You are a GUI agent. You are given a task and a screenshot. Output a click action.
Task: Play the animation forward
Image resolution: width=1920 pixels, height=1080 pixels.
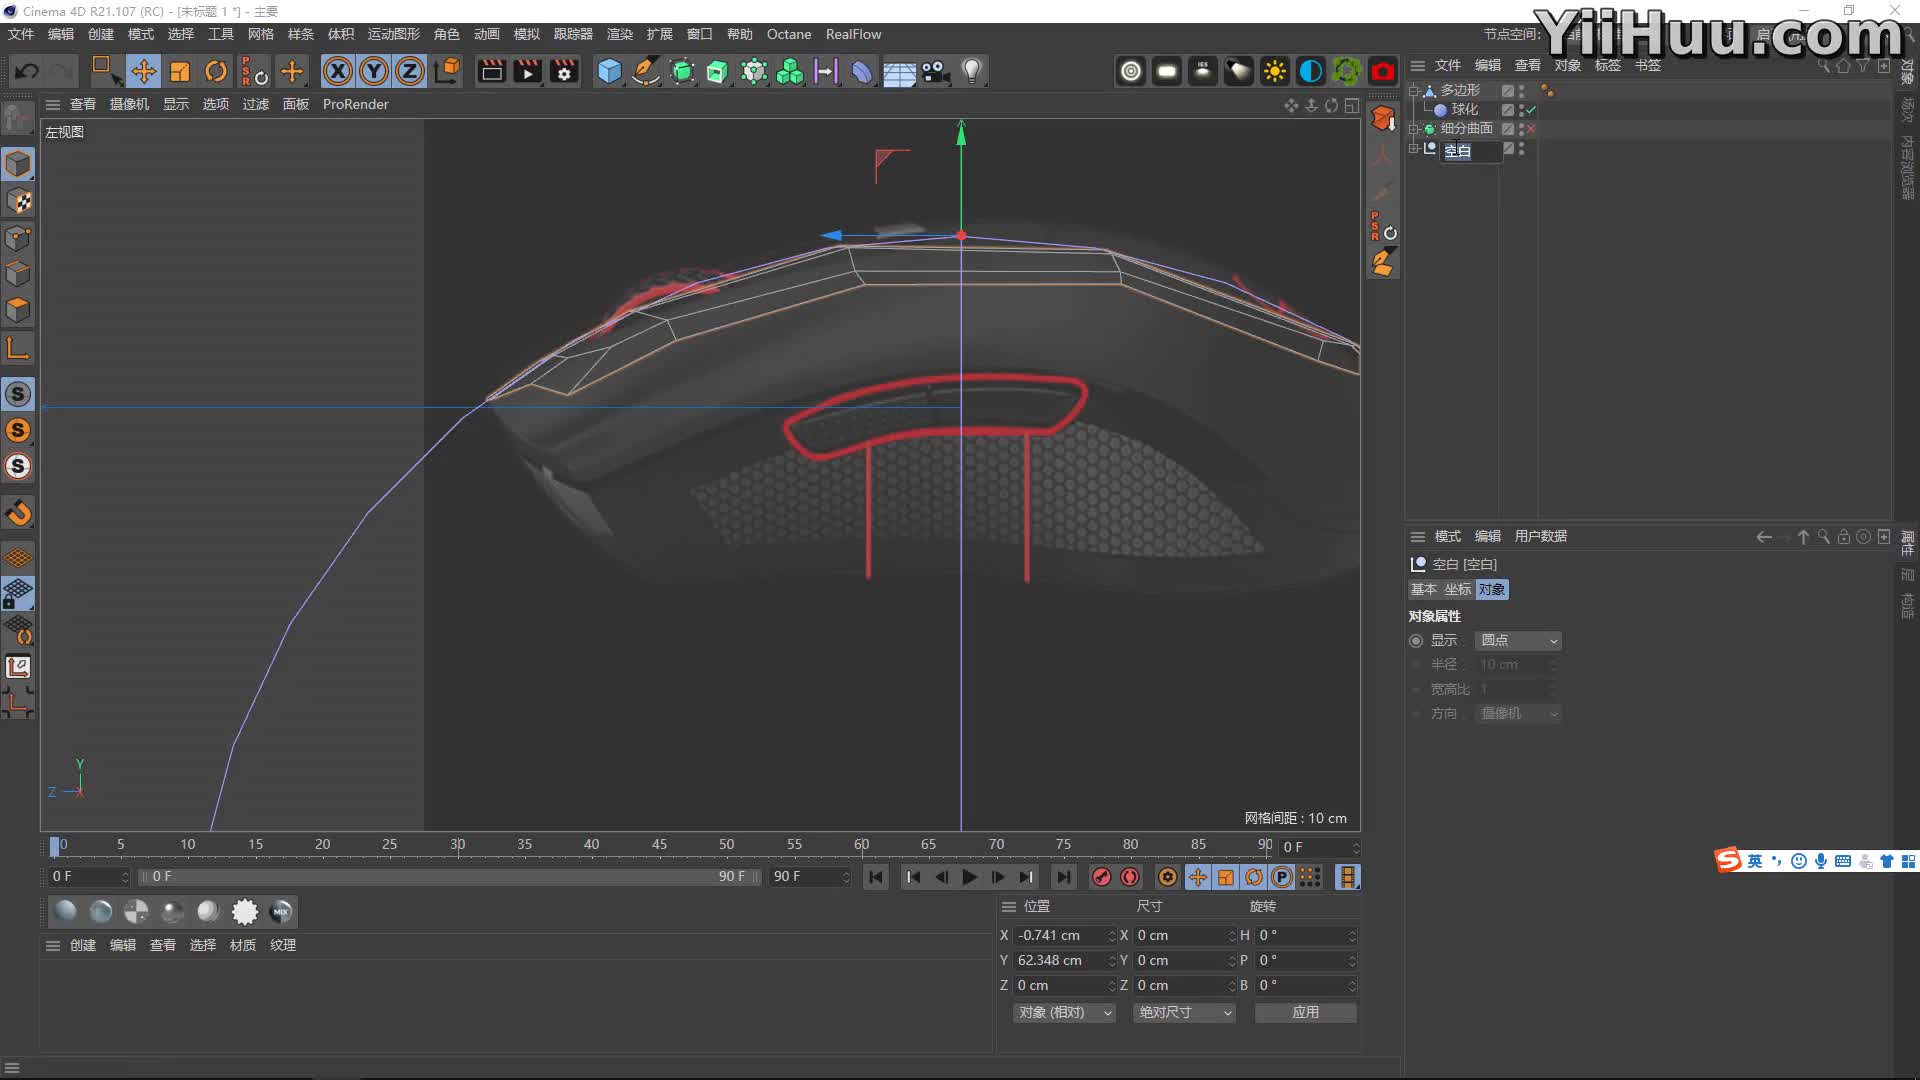969,877
